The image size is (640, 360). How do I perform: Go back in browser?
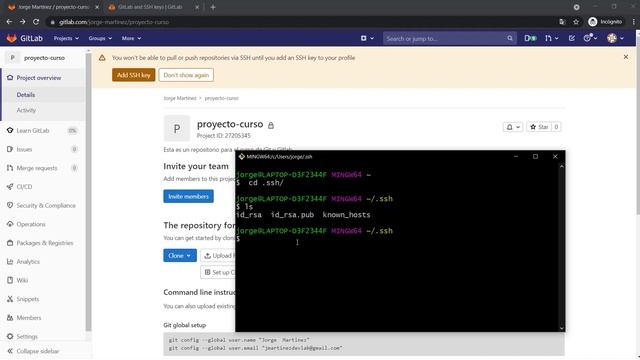9,22
